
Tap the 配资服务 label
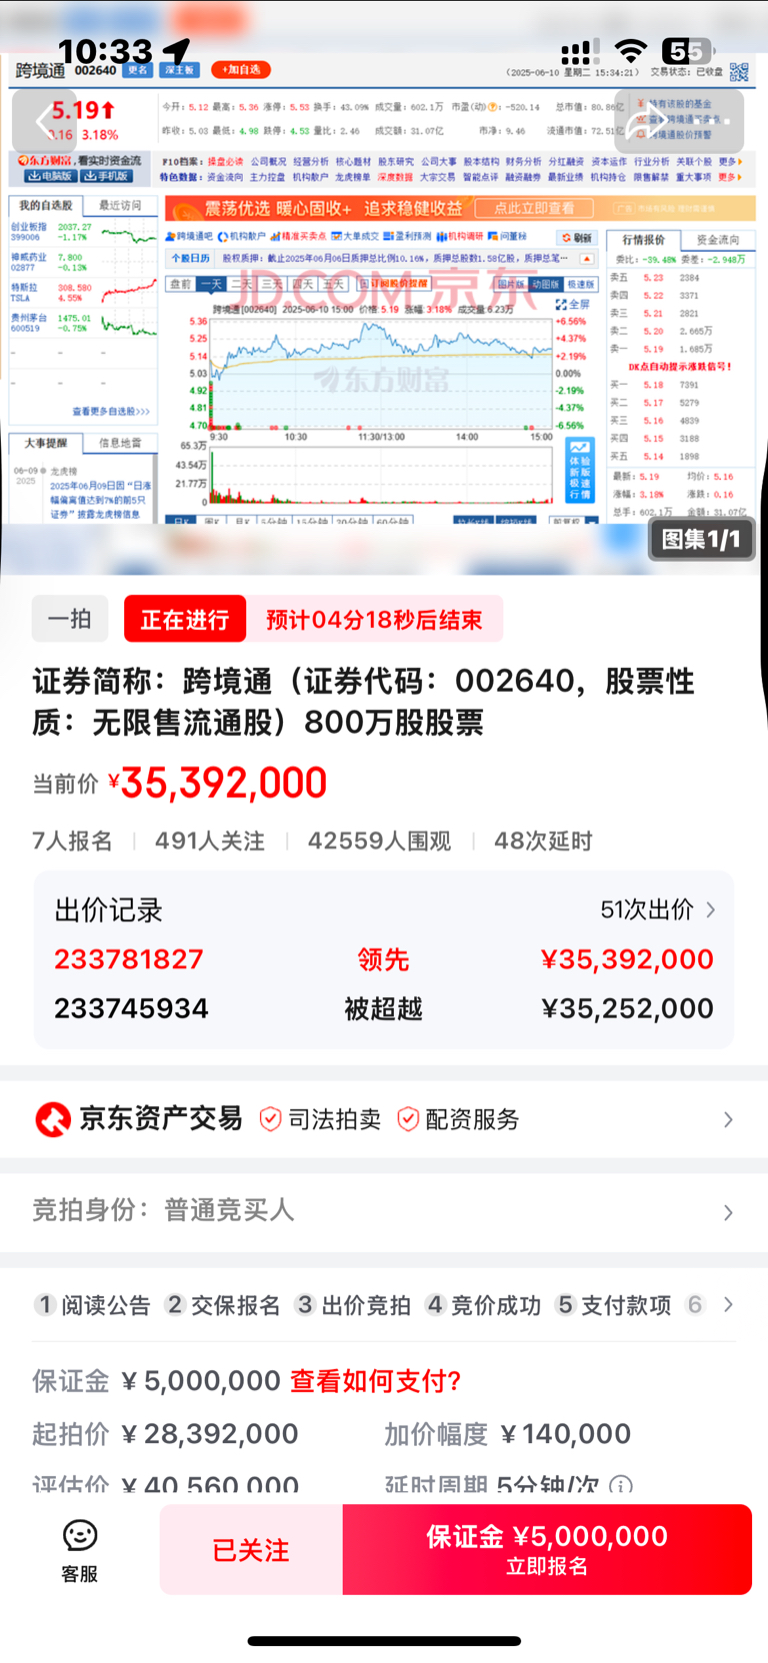tap(472, 1119)
